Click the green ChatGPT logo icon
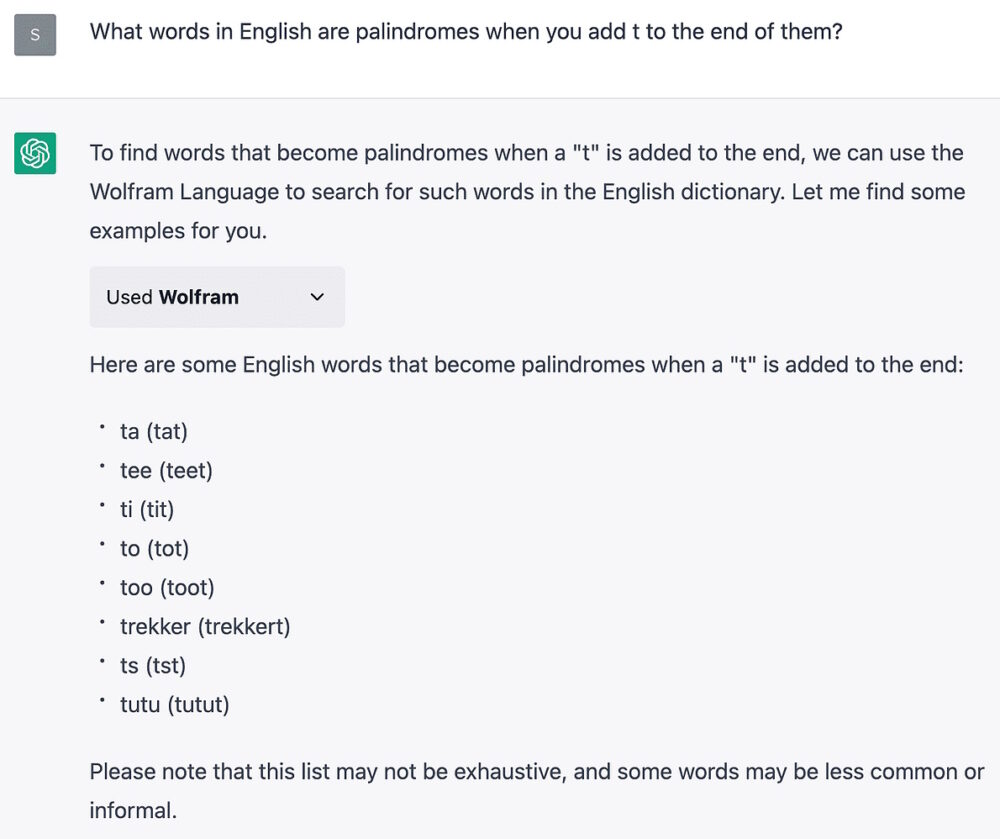1000x839 pixels. pos(35,153)
